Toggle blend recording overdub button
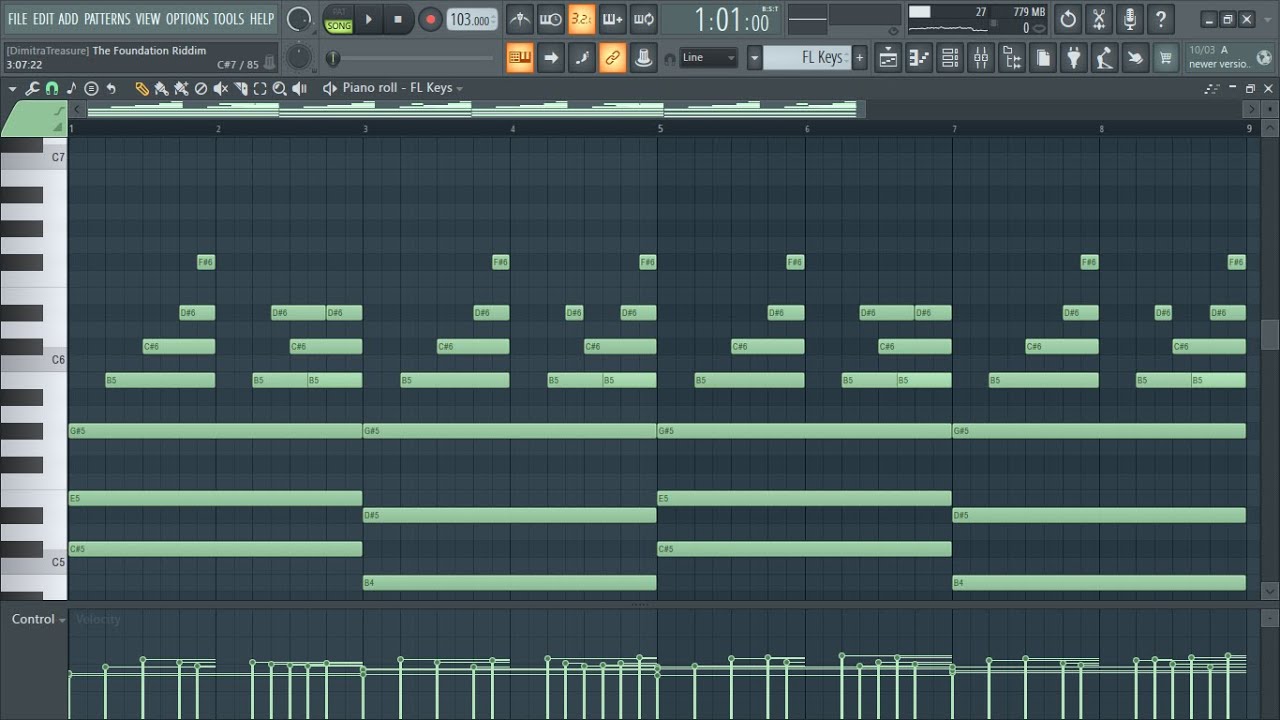 coord(612,19)
